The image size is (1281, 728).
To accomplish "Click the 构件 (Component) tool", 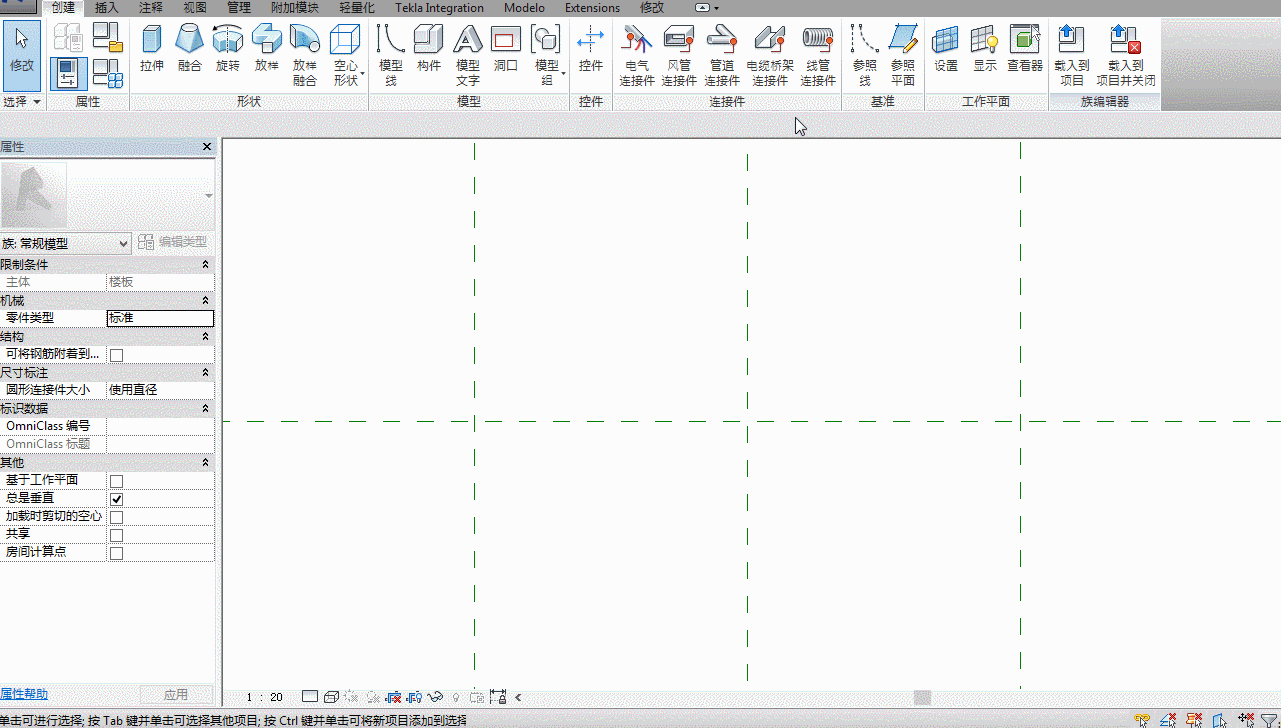I will [428, 48].
